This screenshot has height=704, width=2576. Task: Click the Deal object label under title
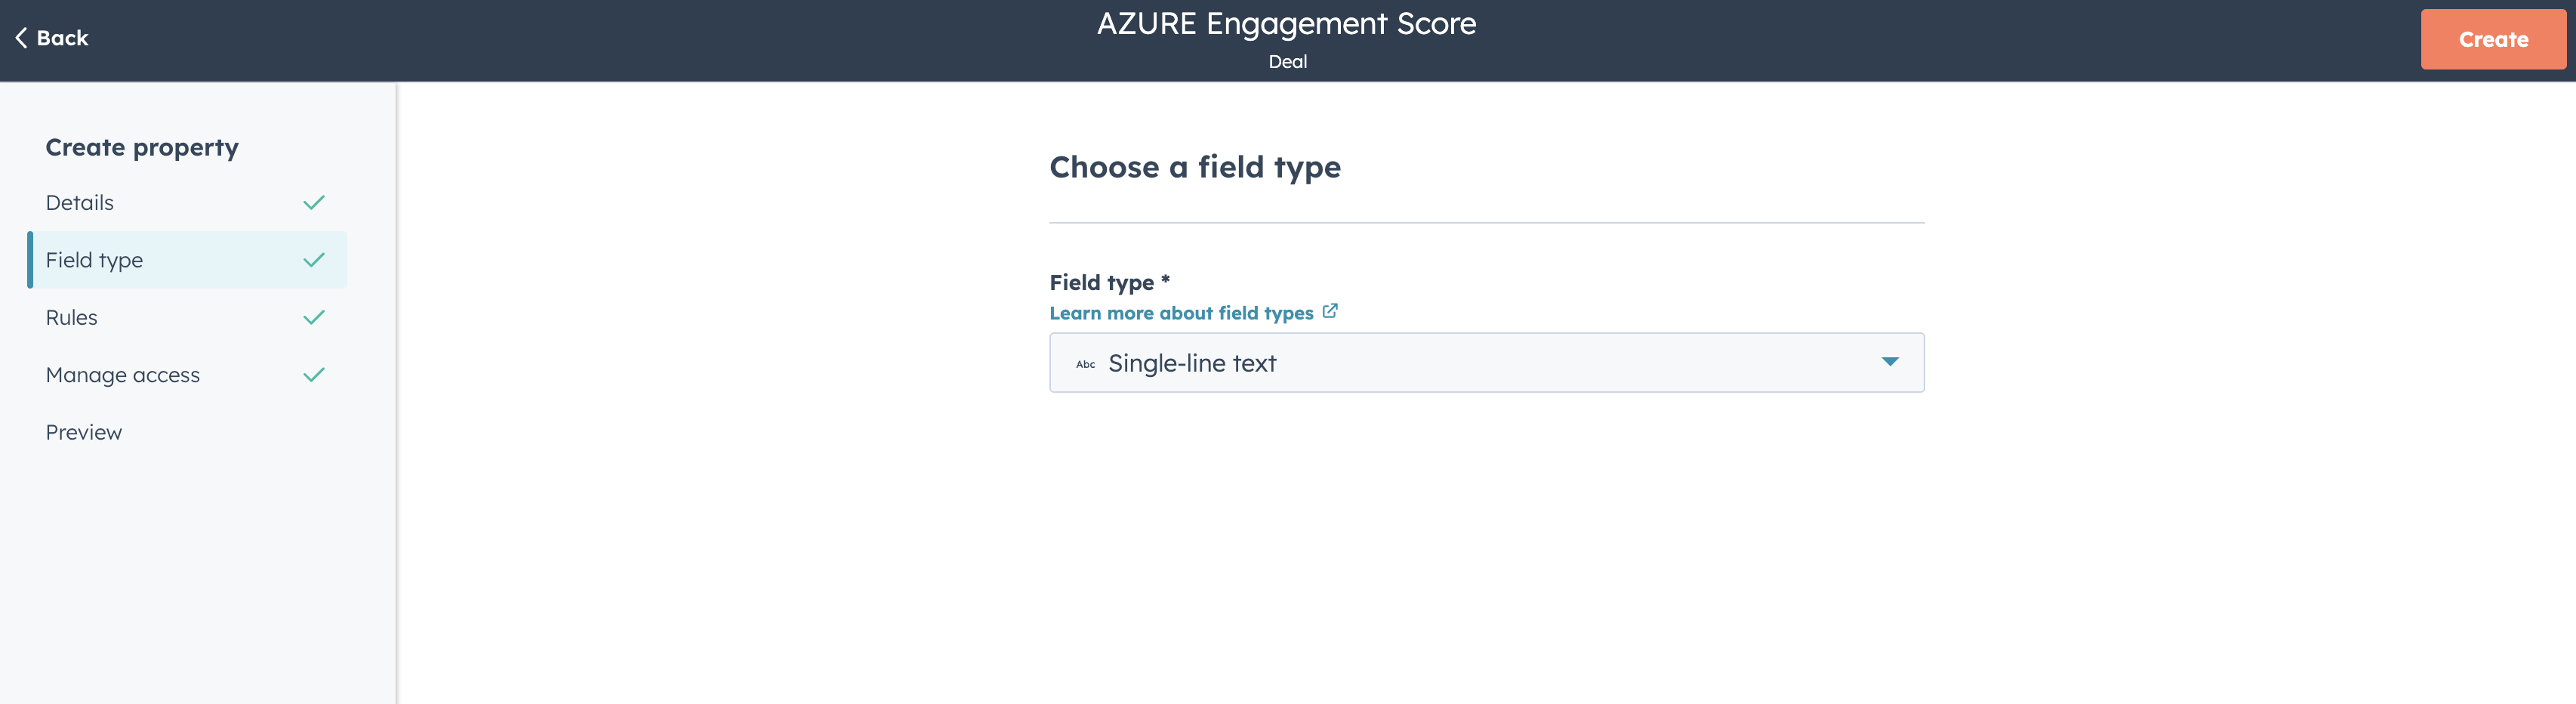(x=1287, y=62)
